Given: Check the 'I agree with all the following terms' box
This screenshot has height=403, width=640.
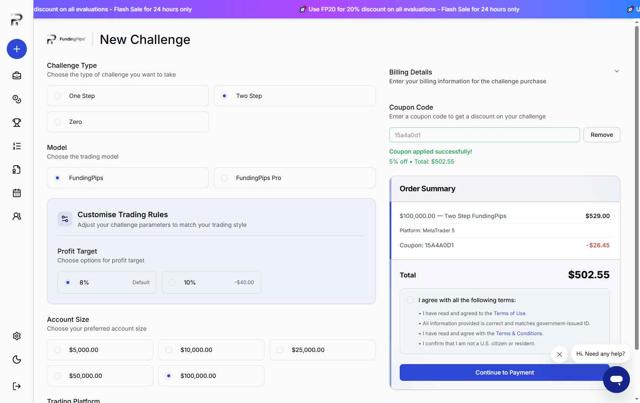Looking at the screenshot, I should [x=410, y=300].
